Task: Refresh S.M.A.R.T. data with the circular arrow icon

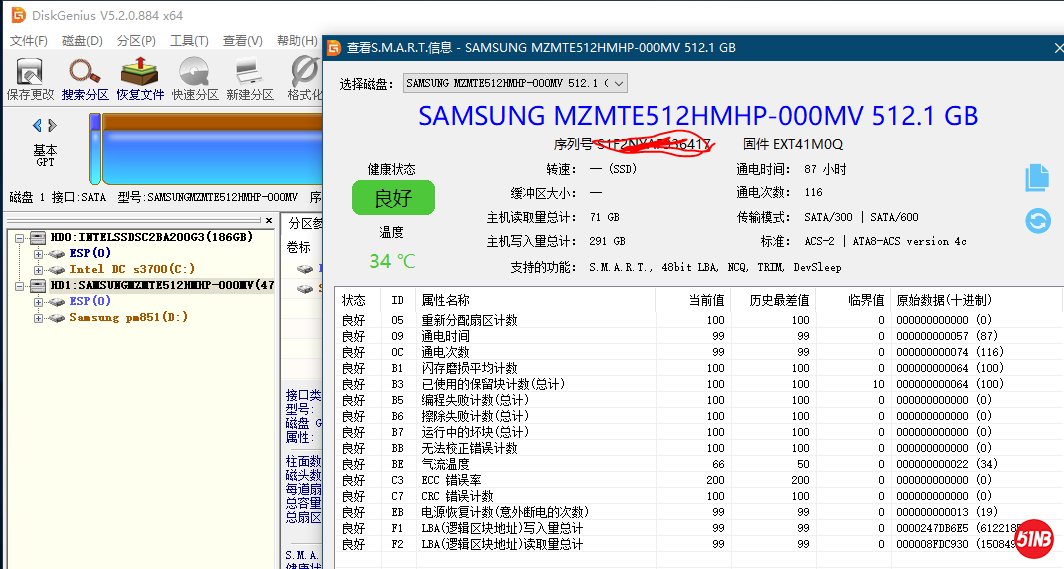Action: click(x=1037, y=220)
